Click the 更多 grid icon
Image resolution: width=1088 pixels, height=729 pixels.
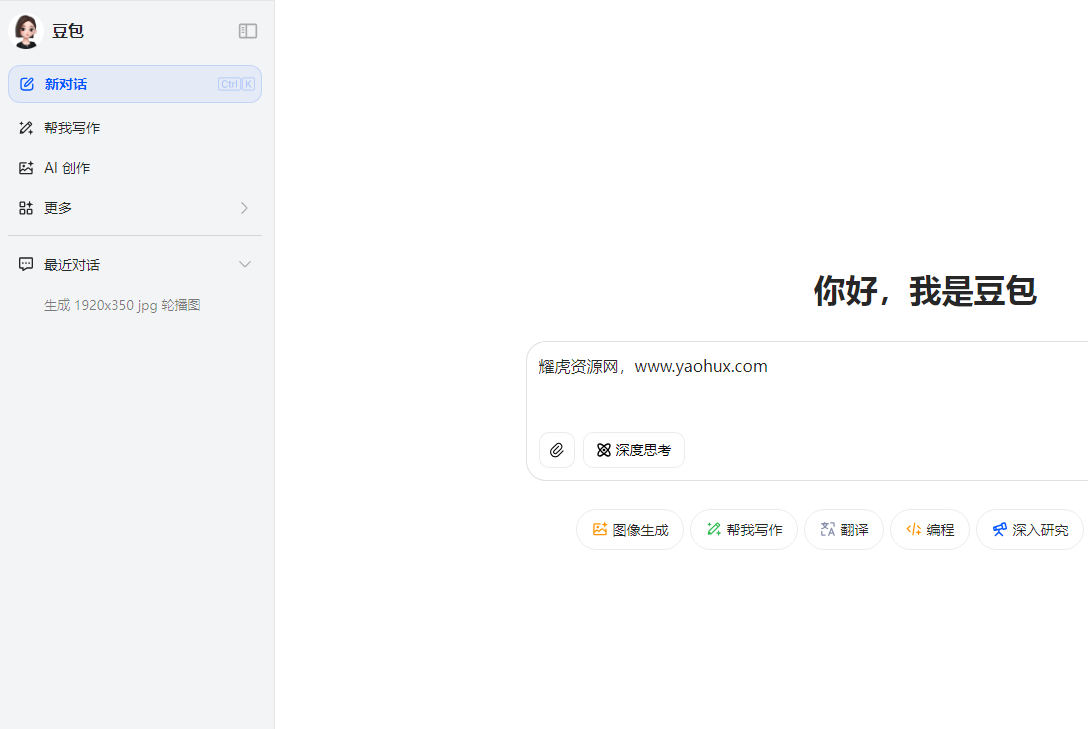[26, 208]
